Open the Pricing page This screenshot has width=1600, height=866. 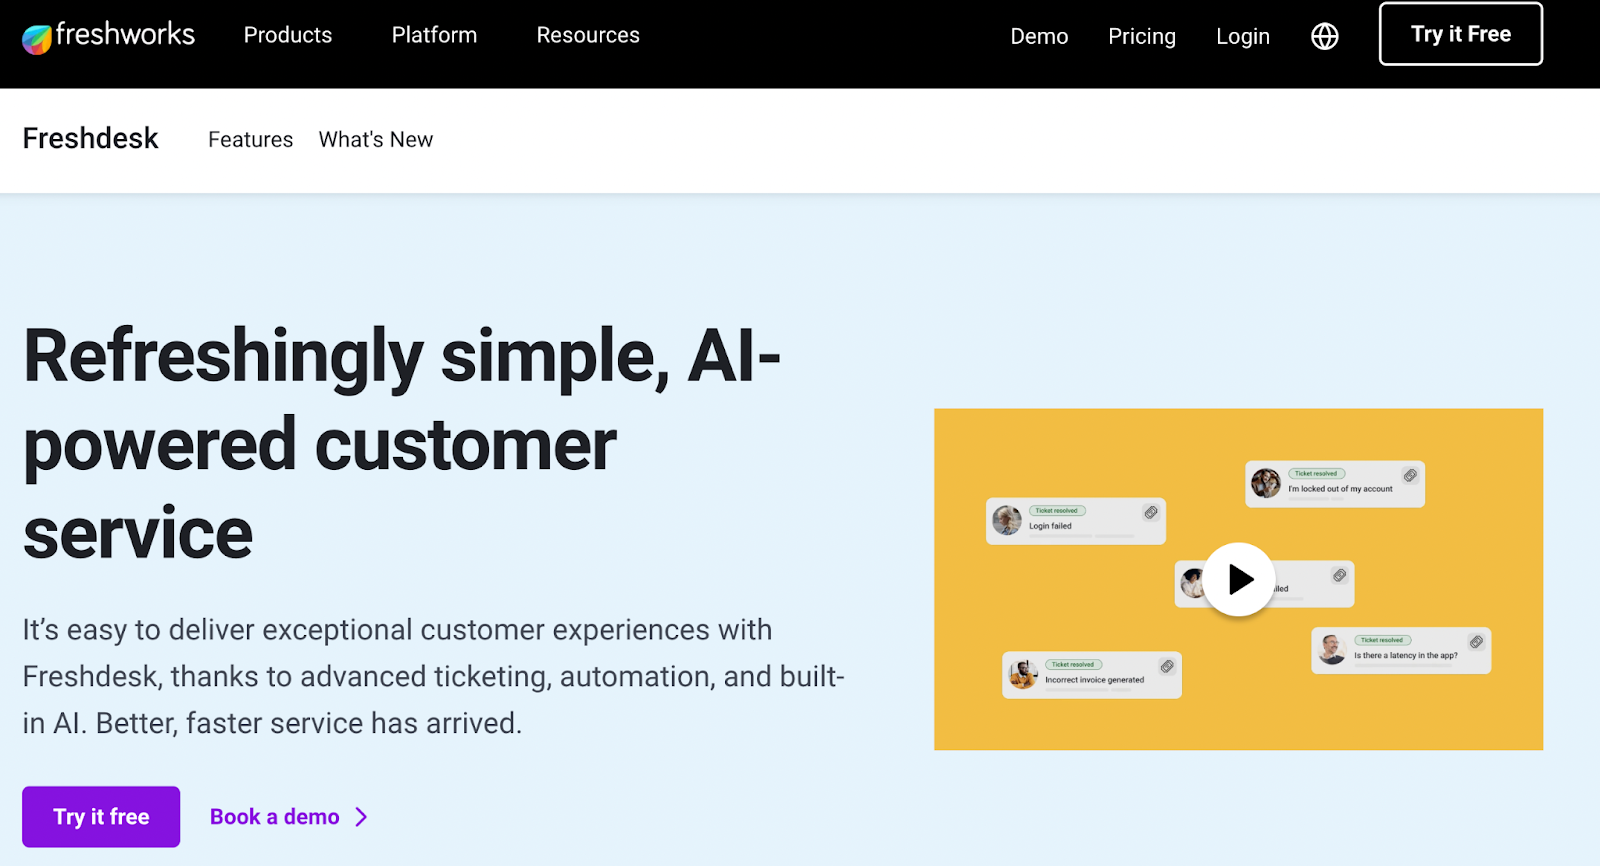click(1142, 36)
